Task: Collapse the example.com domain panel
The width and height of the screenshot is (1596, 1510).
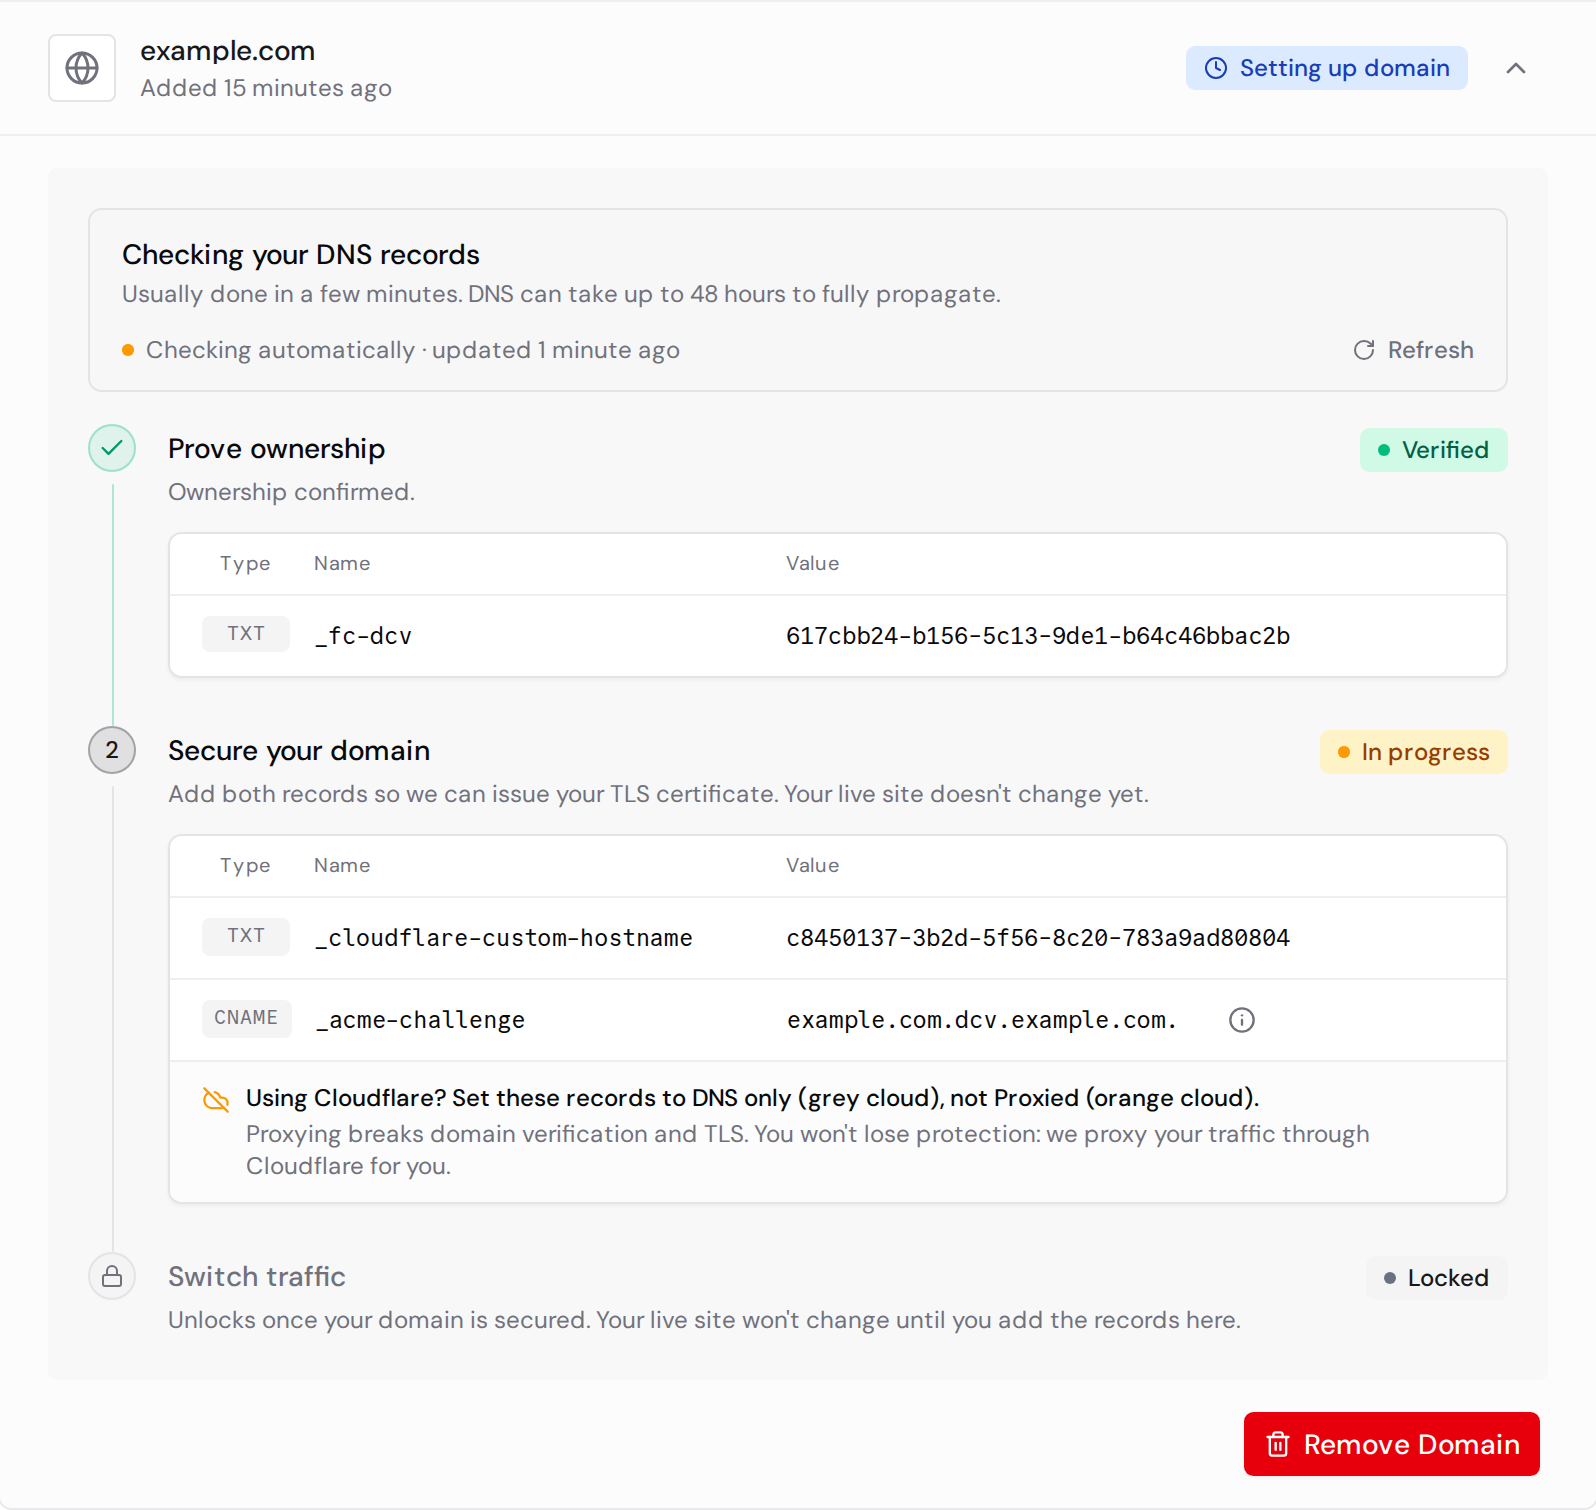Action: (x=1516, y=68)
